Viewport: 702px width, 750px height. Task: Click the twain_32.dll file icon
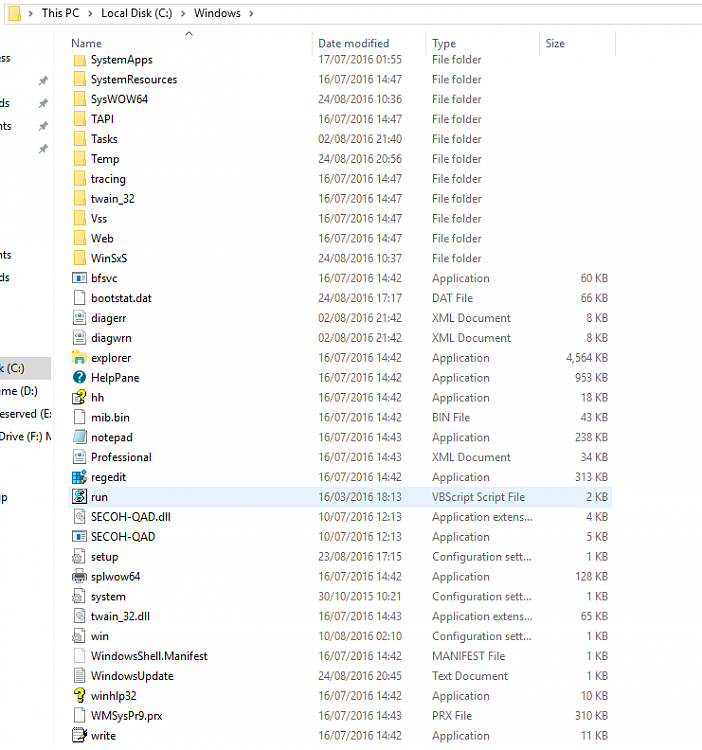[x=79, y=616]
